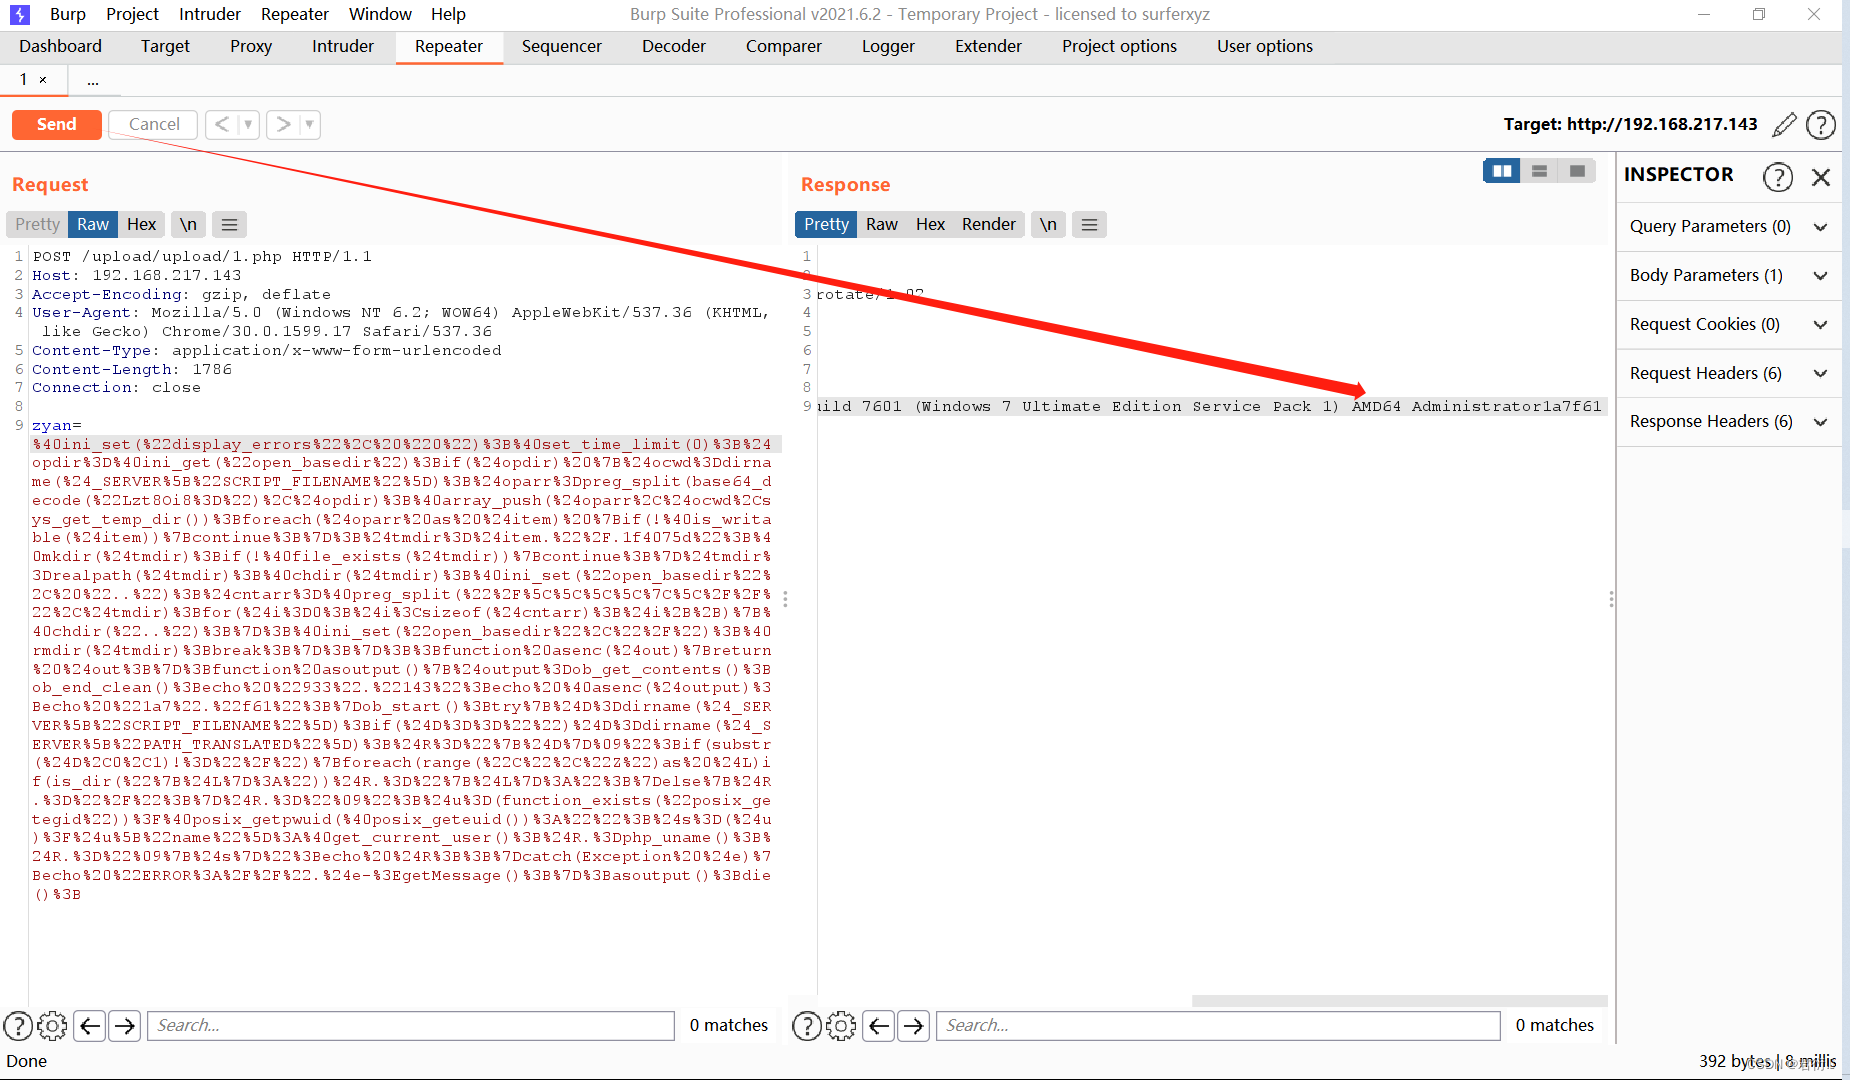Open request search help icon
Viewport: 1850px width, 1080px height.
coord(18,1025)
